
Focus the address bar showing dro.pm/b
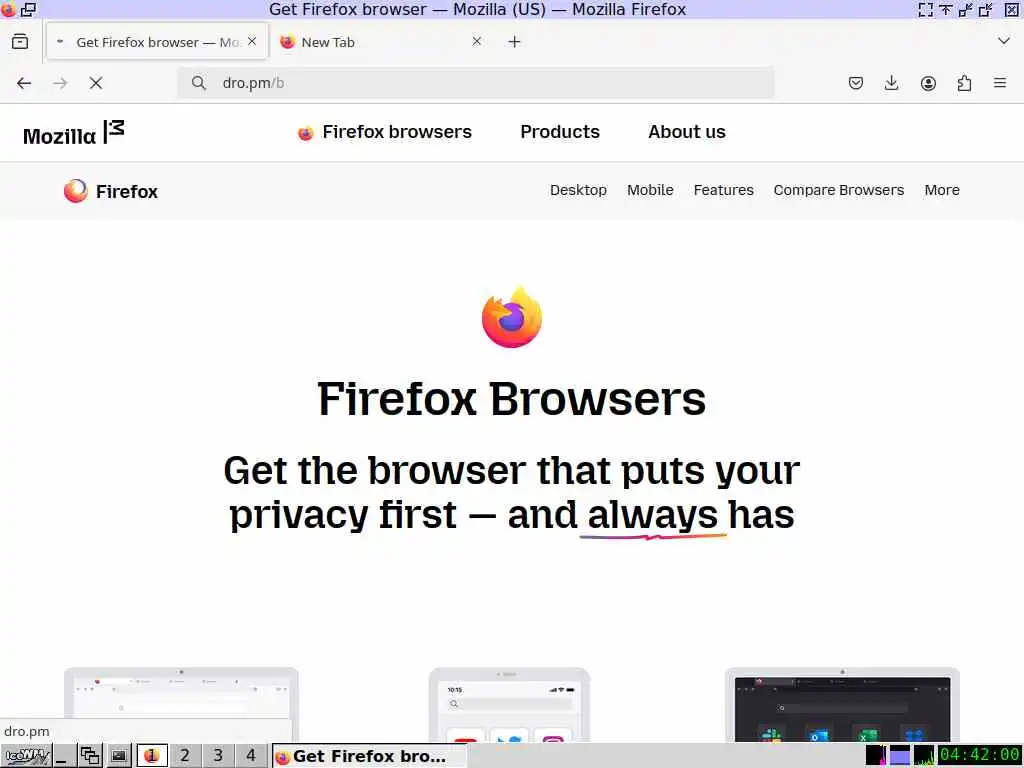(x=476, y=83)
